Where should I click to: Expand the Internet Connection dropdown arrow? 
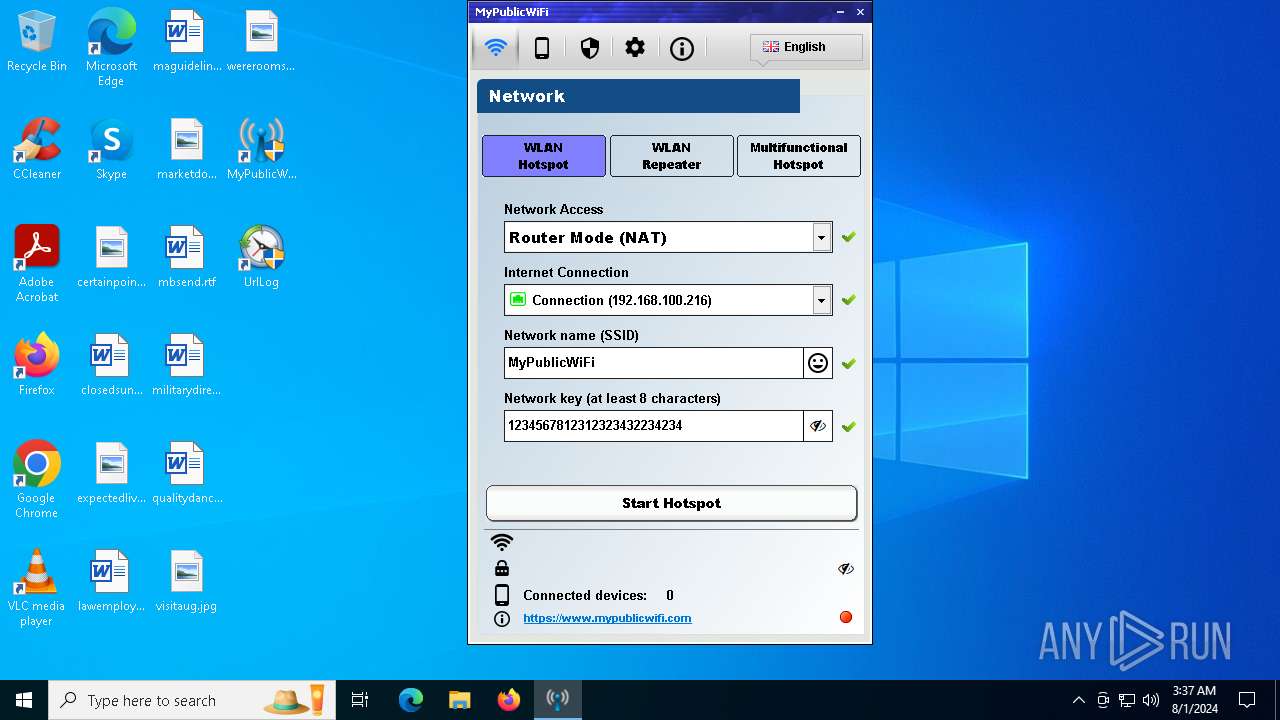pyautogui.click(x=821, y=300)
